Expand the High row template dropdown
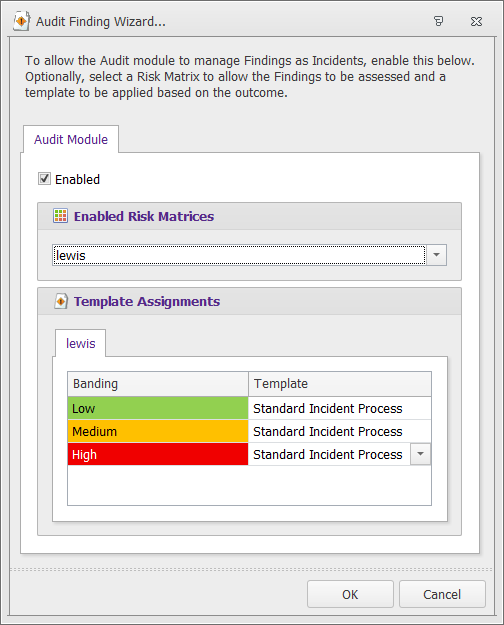504x625 pixels. pos(420,454)
